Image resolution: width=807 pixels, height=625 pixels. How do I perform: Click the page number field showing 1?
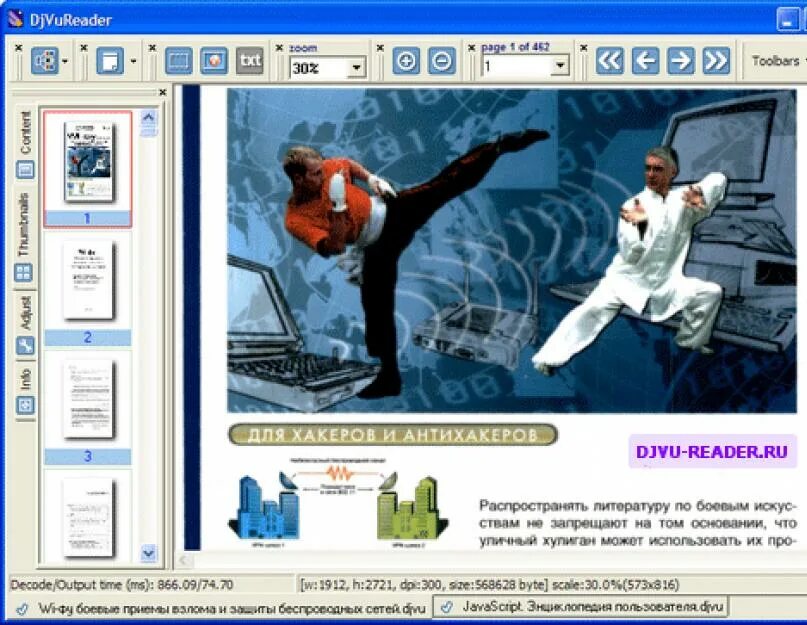click(x=516, y=65)
